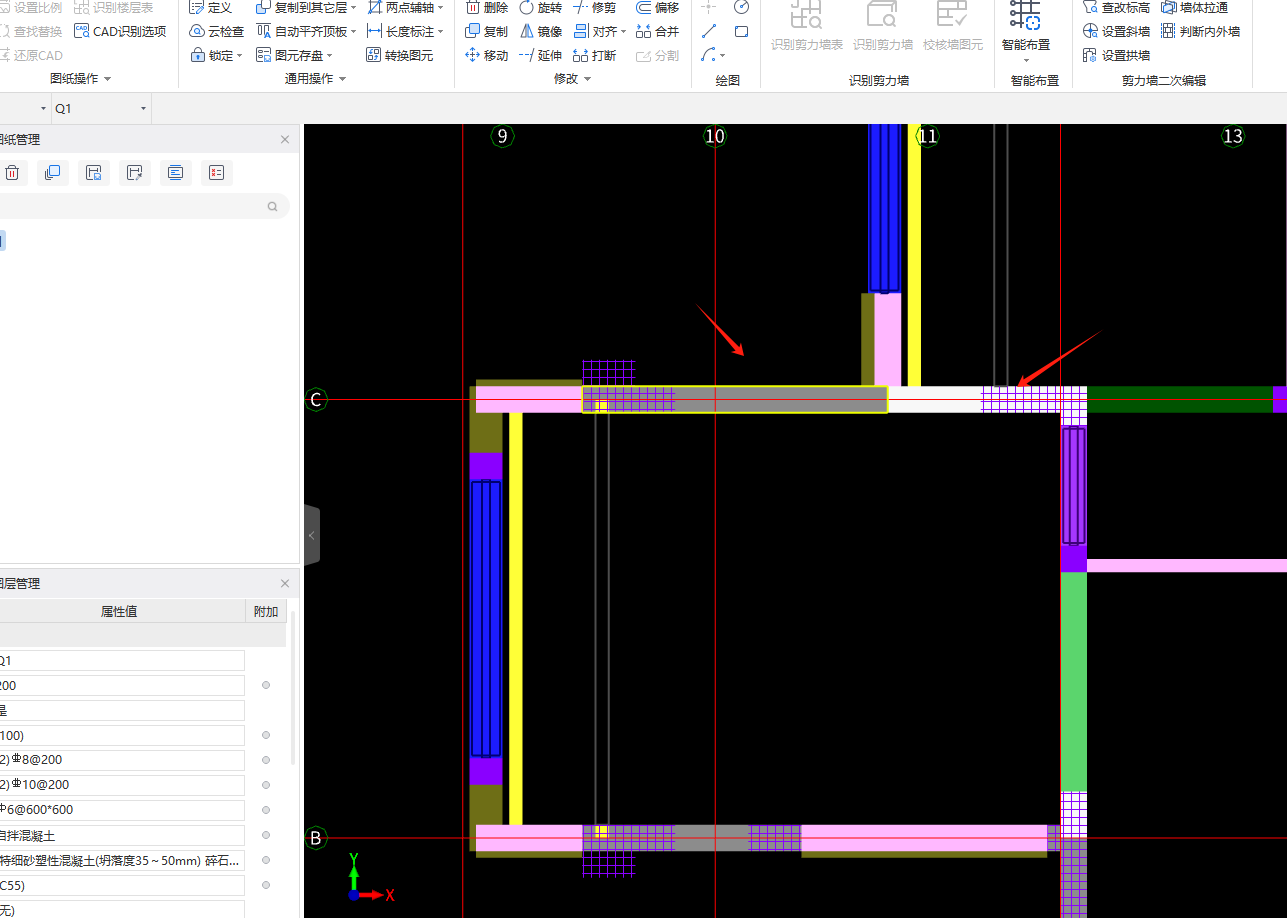Select the 转换图元 convert element tool
This screenshot has height=918, width=1287.
(x=400, y=55)
